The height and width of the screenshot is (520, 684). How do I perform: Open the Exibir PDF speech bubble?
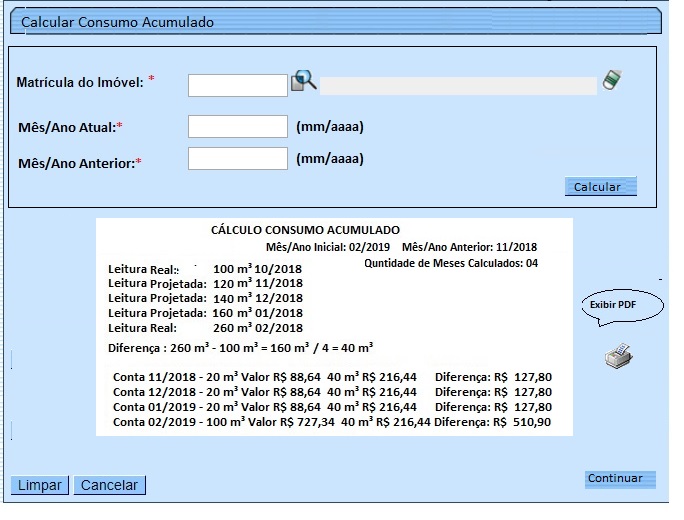621,305
